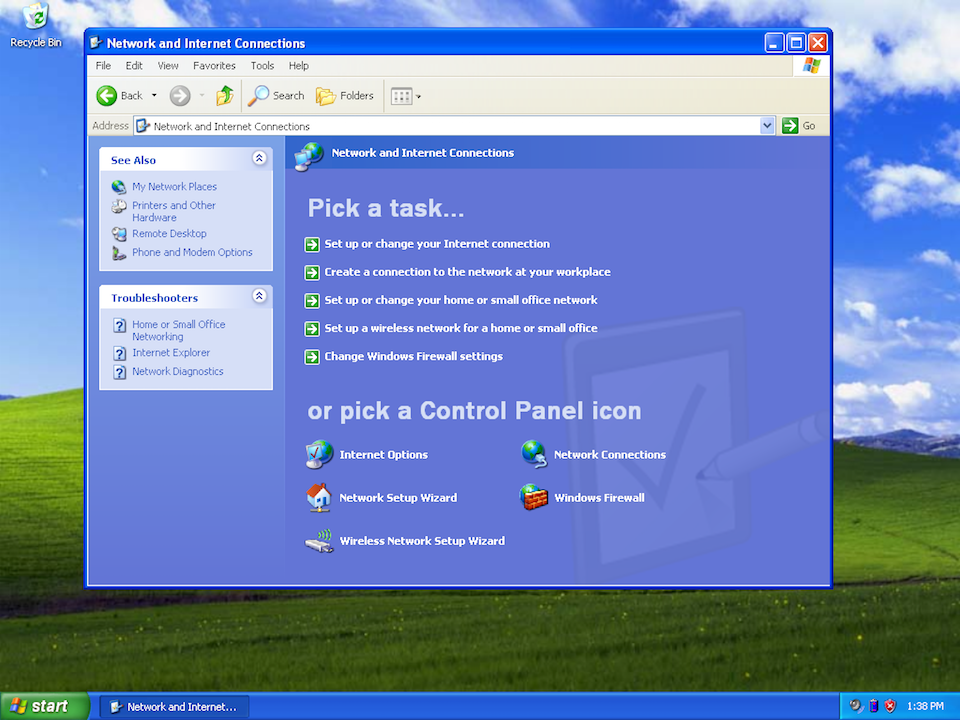Click the green Go arrow button
960x720 pixels.
click(790, 126)
